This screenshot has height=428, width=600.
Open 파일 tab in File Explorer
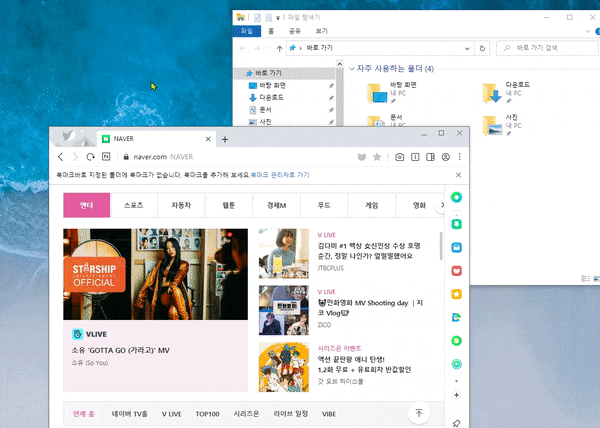(247, 31)
